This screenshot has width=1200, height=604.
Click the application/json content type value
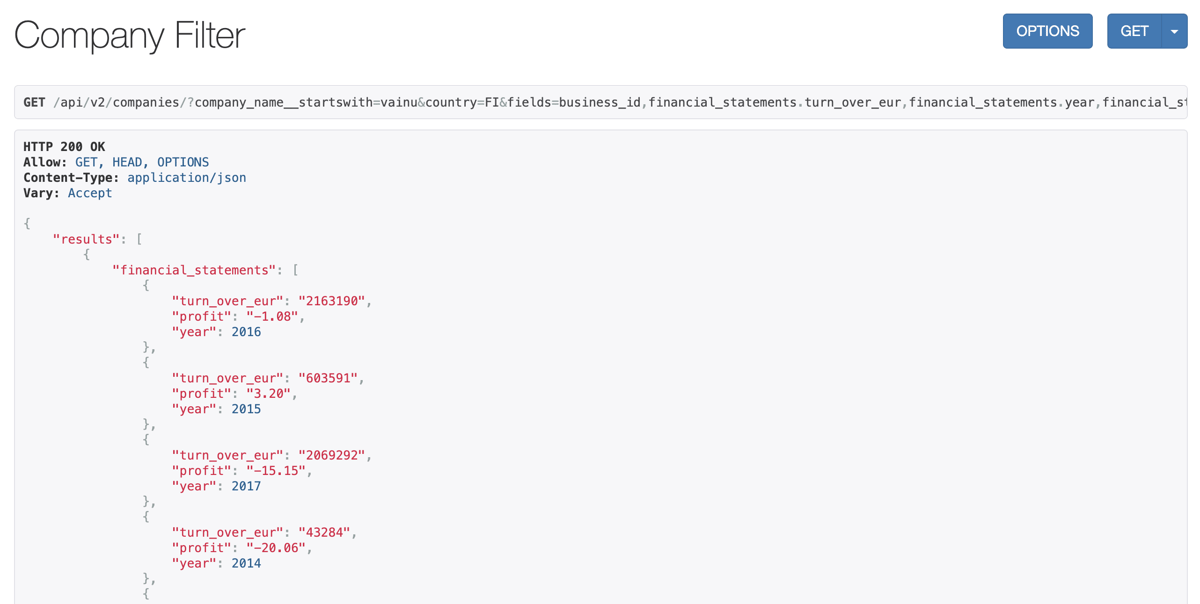186,177
